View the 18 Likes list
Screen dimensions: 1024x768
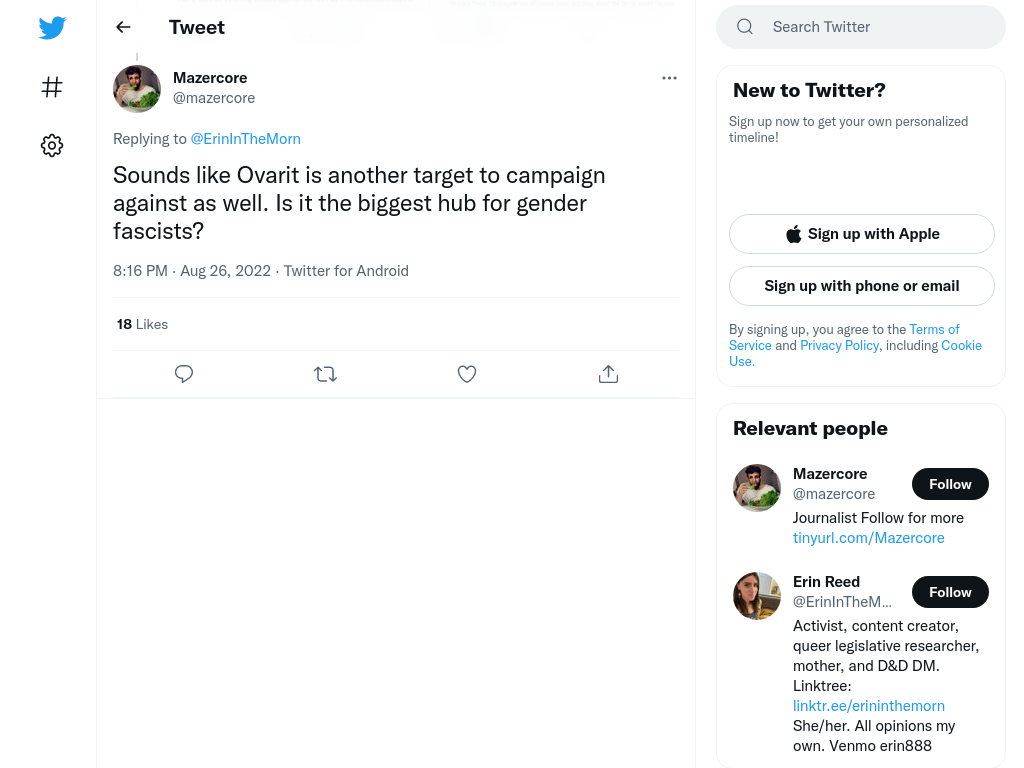coord(142,325)
